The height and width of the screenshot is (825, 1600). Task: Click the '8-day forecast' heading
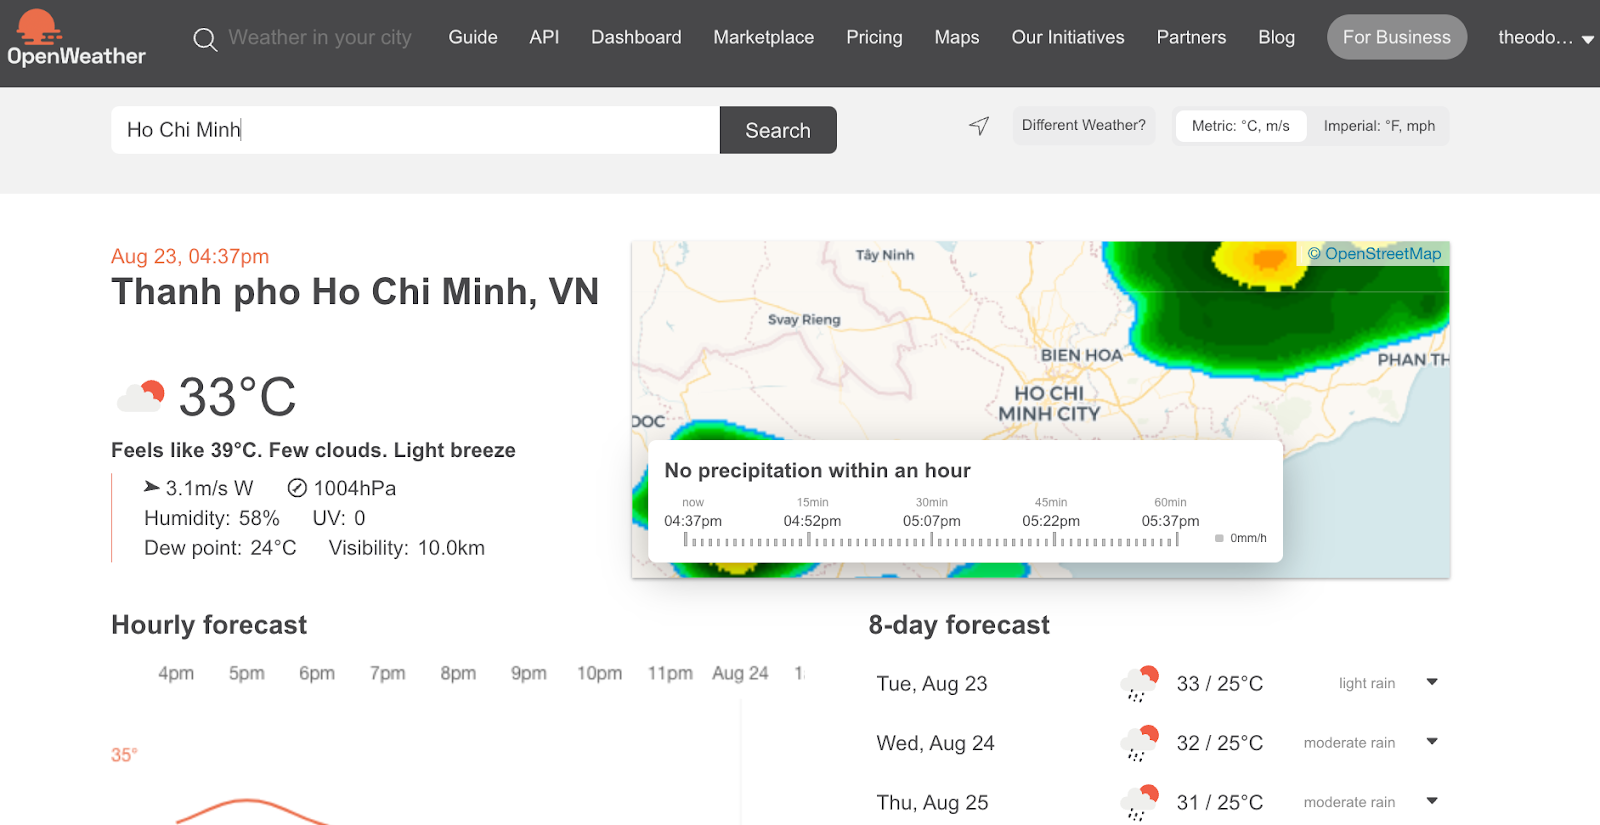click(x=959, y=625)
